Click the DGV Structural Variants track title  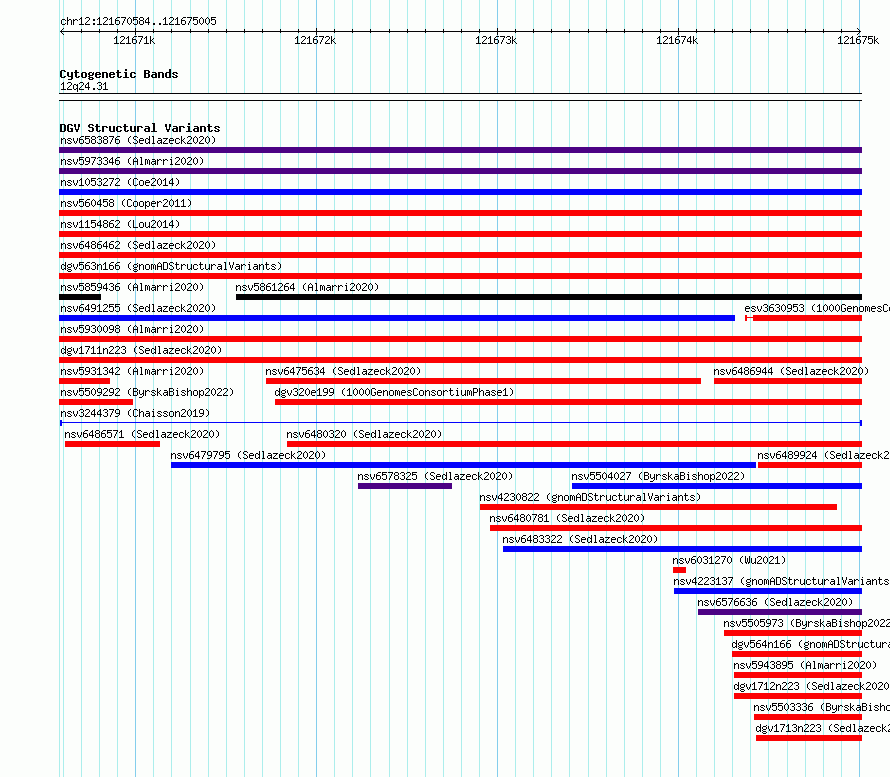click(140, 128)
